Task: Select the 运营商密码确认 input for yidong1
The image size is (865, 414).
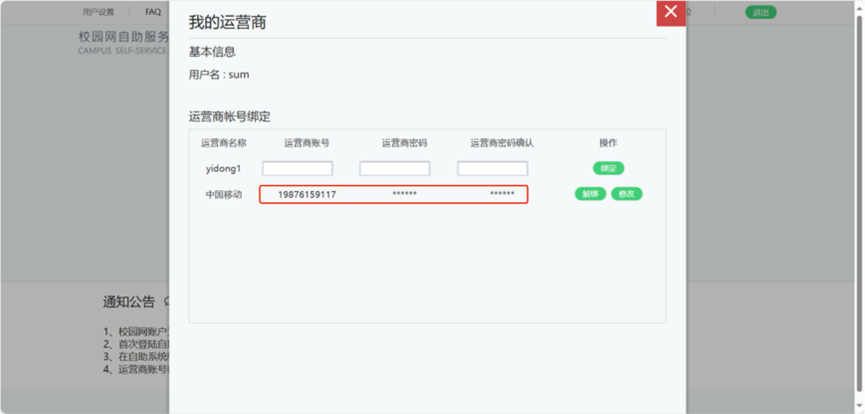Action: pyautogui.click(x=492, y=169)
